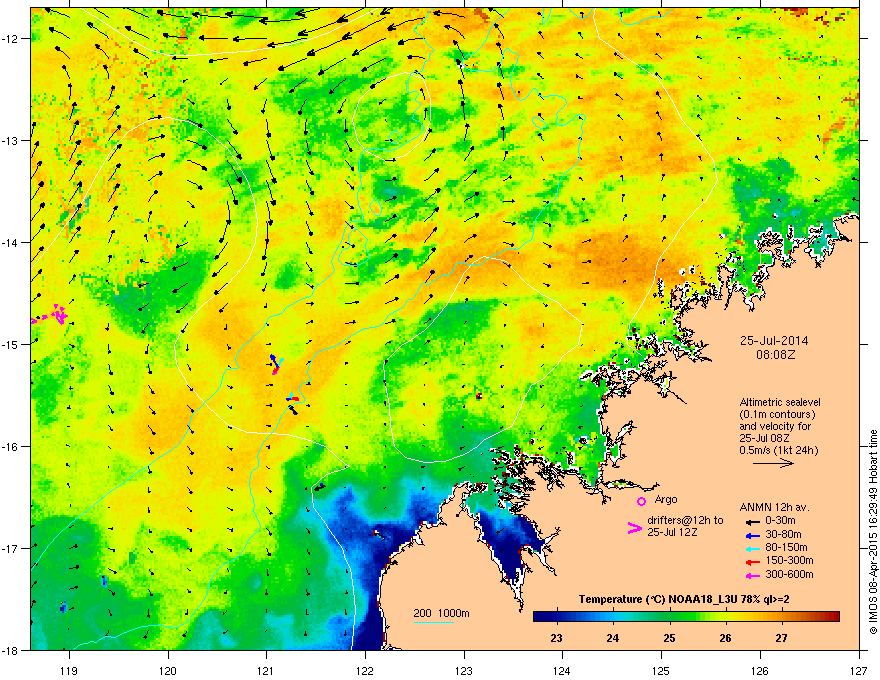Click the '26' color bar tick label
Image resolution: width=880 pixels, height=680 pixels.
point(726,638)
